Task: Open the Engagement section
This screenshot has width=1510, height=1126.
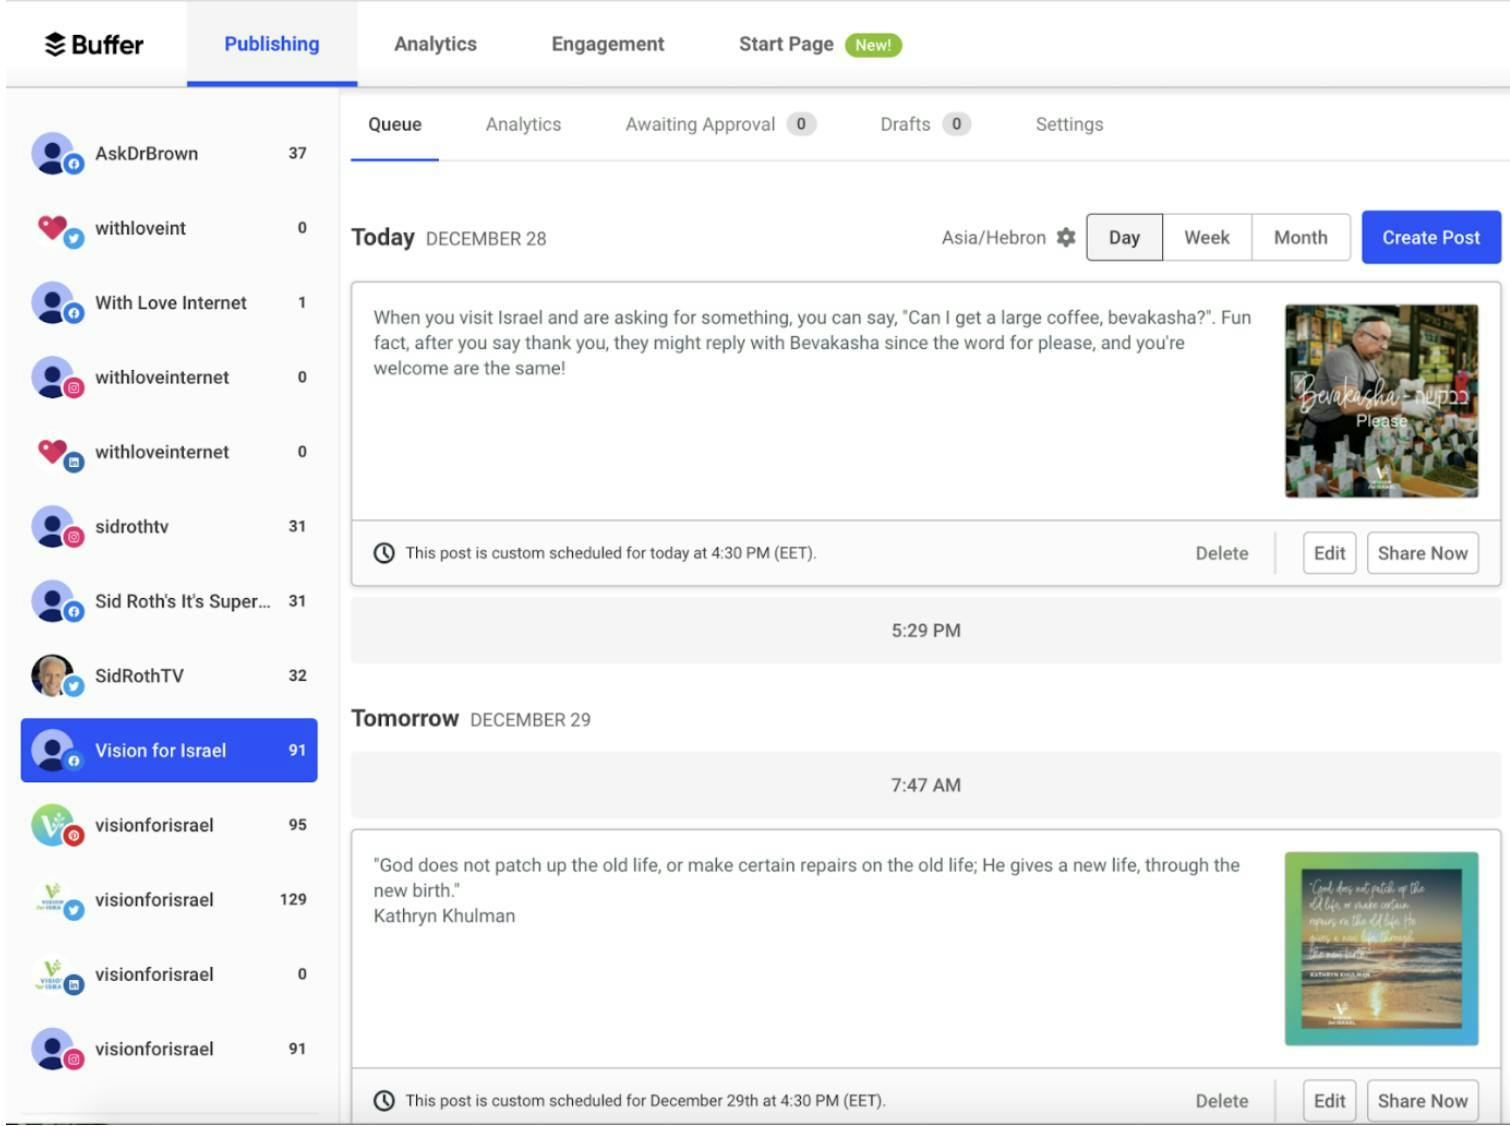Action: coord(606,44)
